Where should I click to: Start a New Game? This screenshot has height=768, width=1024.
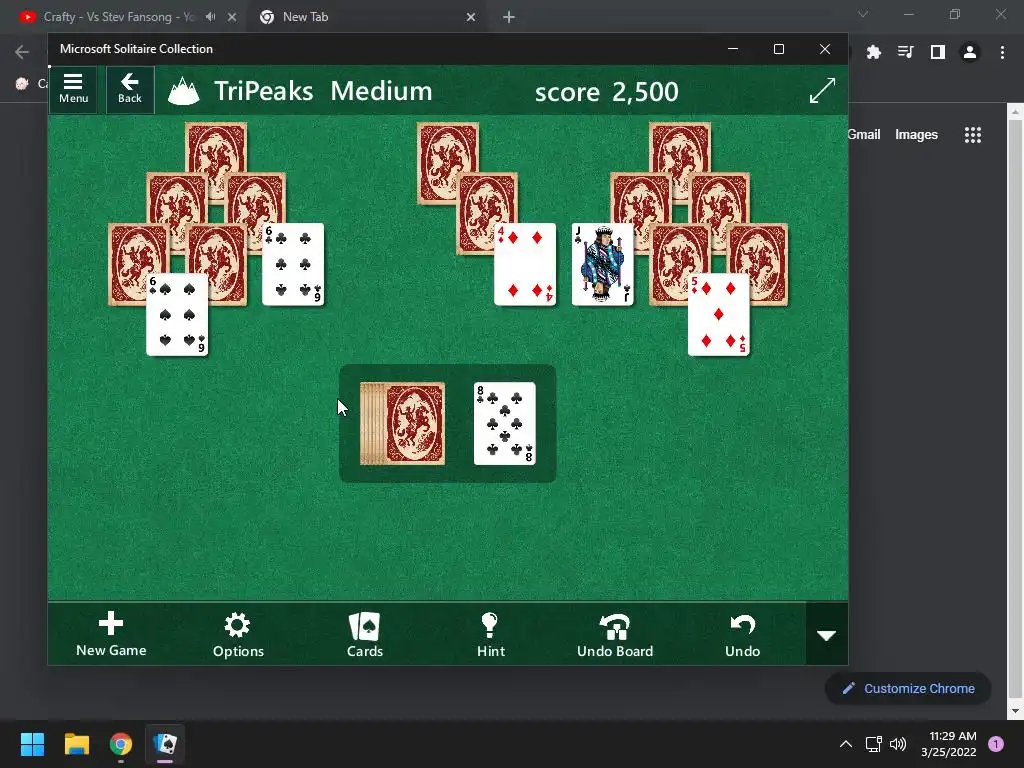point(111,634)
